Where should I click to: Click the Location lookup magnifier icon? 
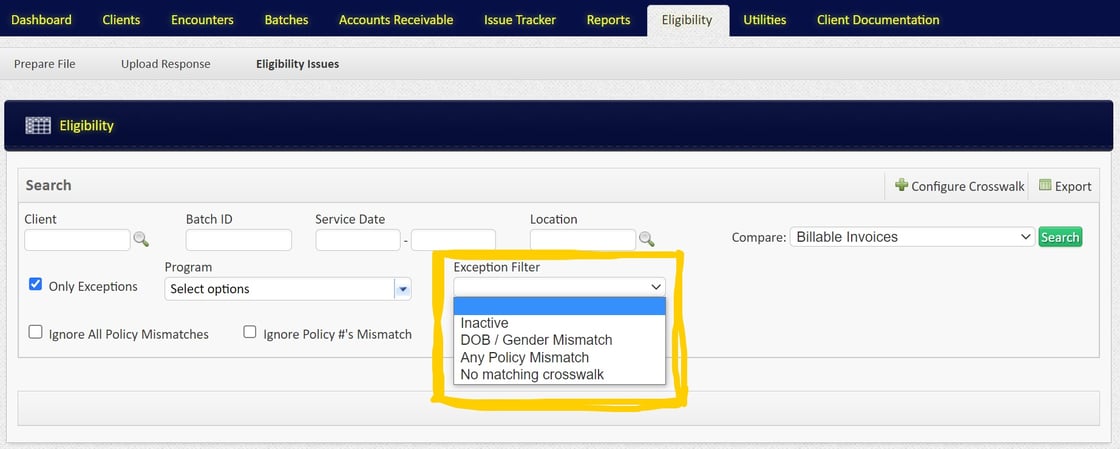(x=646, y=239)
